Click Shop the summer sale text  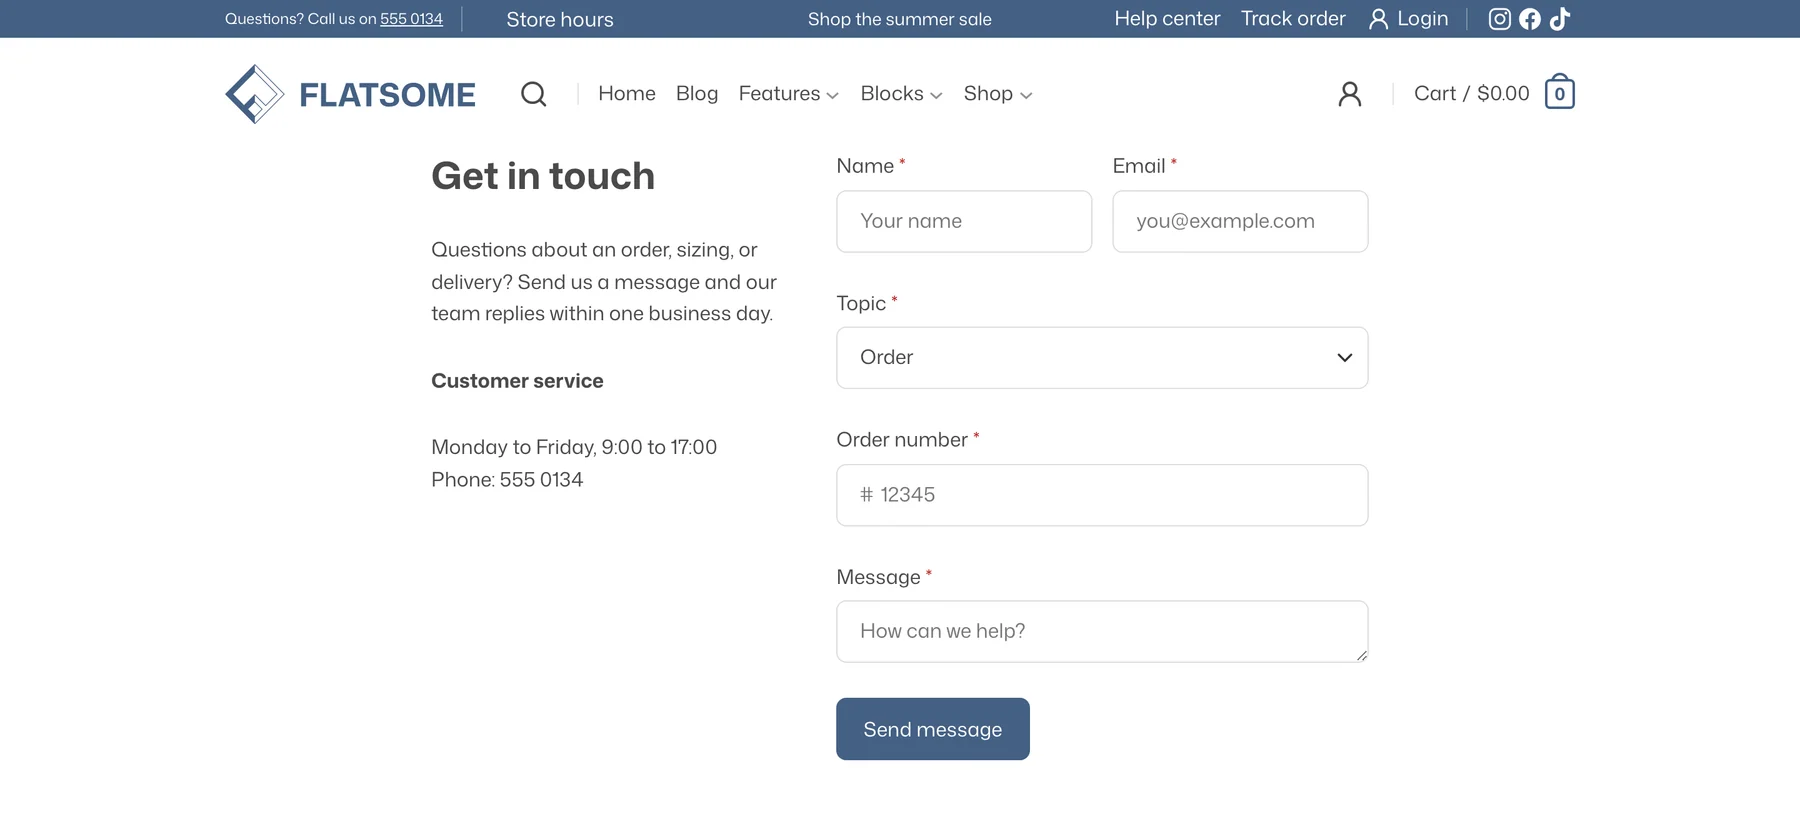(900, 19)
